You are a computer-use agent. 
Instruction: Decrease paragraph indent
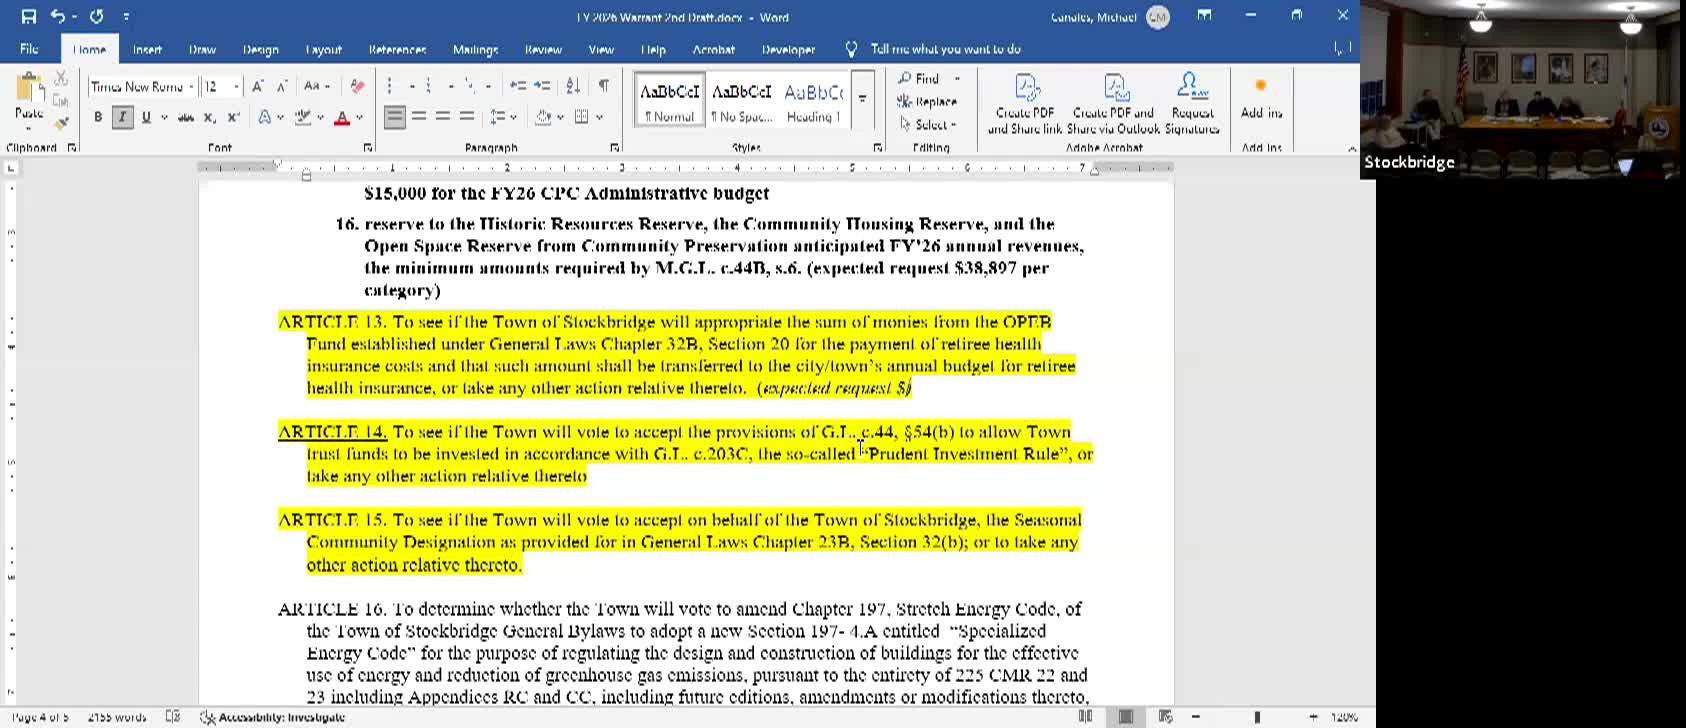(x=517, y=86)
